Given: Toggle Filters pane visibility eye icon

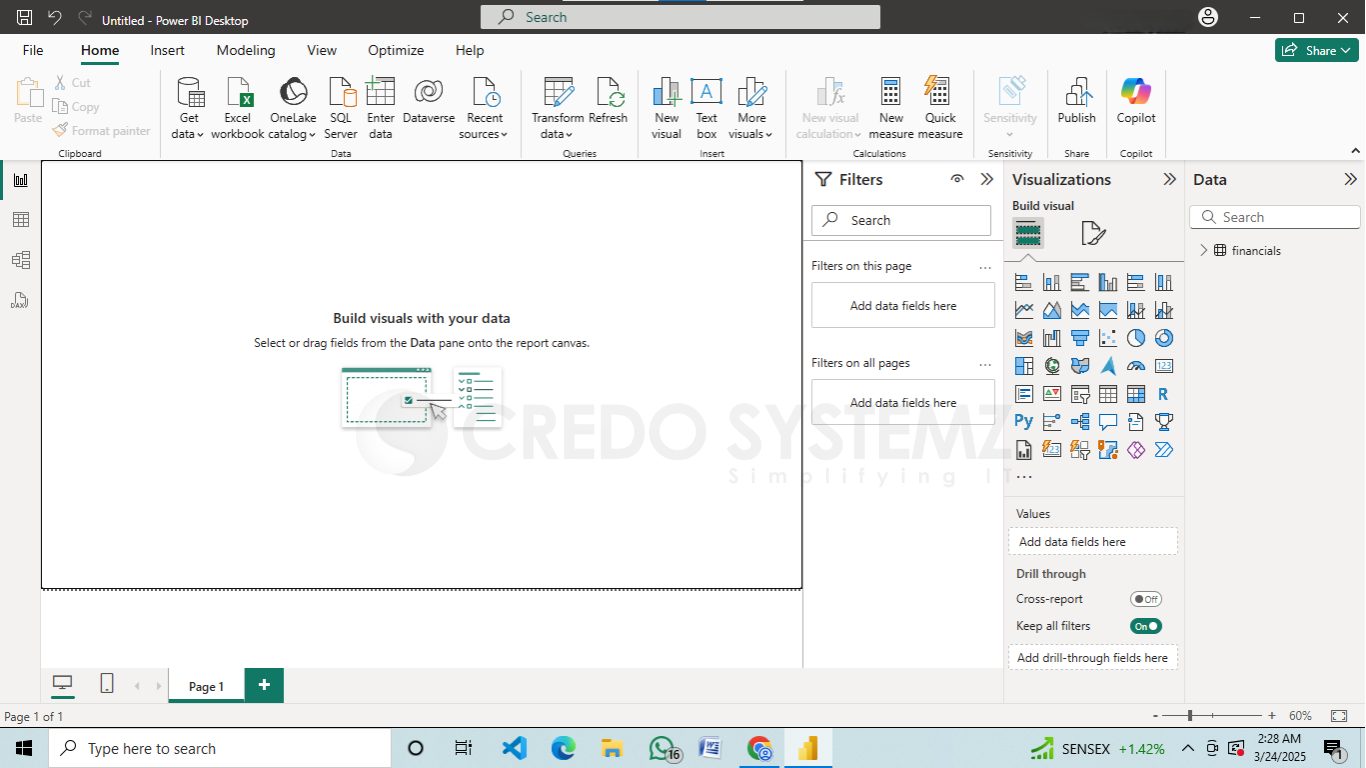Looking at the screenshot, I should [957, 179].
